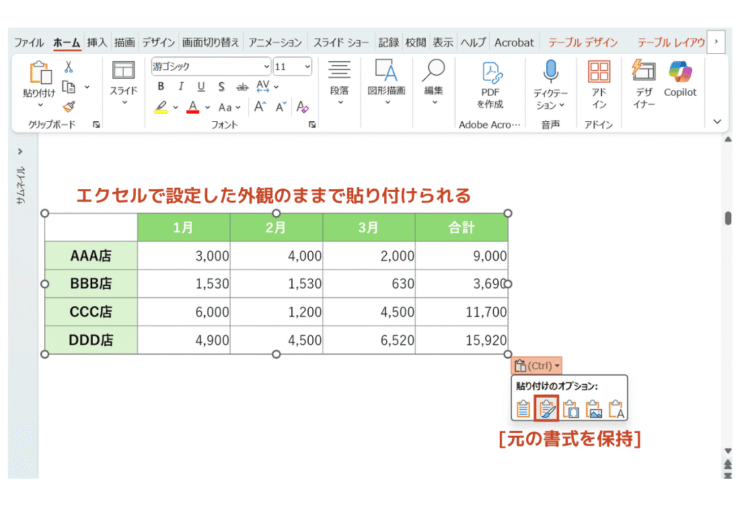Switch to the 描画 tab
Viewport: 740px width, 505px height.
point(125,42)
